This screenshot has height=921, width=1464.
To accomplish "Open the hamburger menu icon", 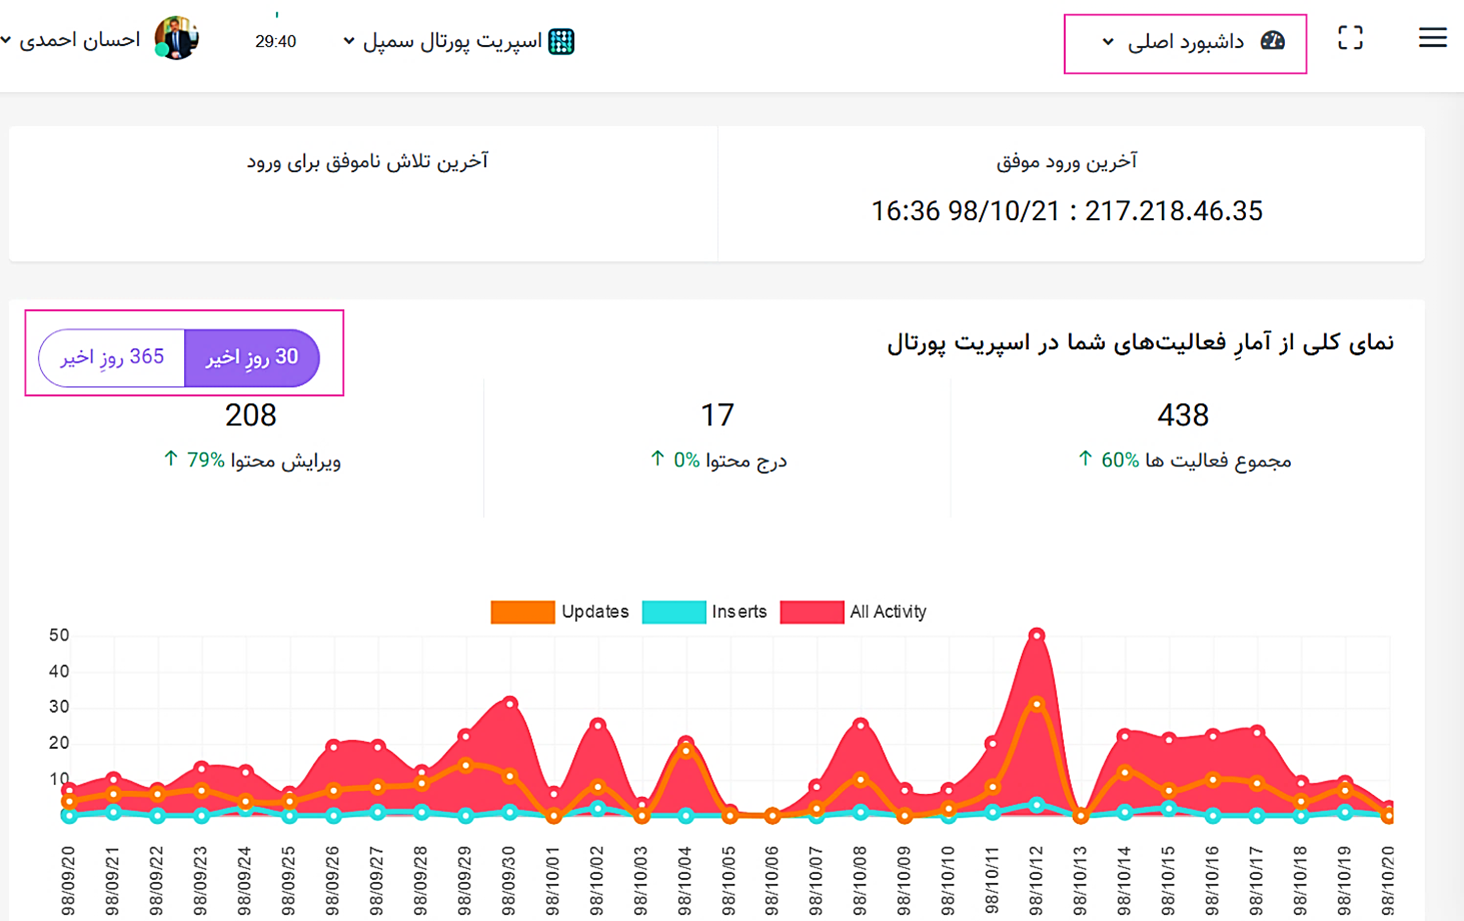I will pyautogui.click(x=1432, y=38).
